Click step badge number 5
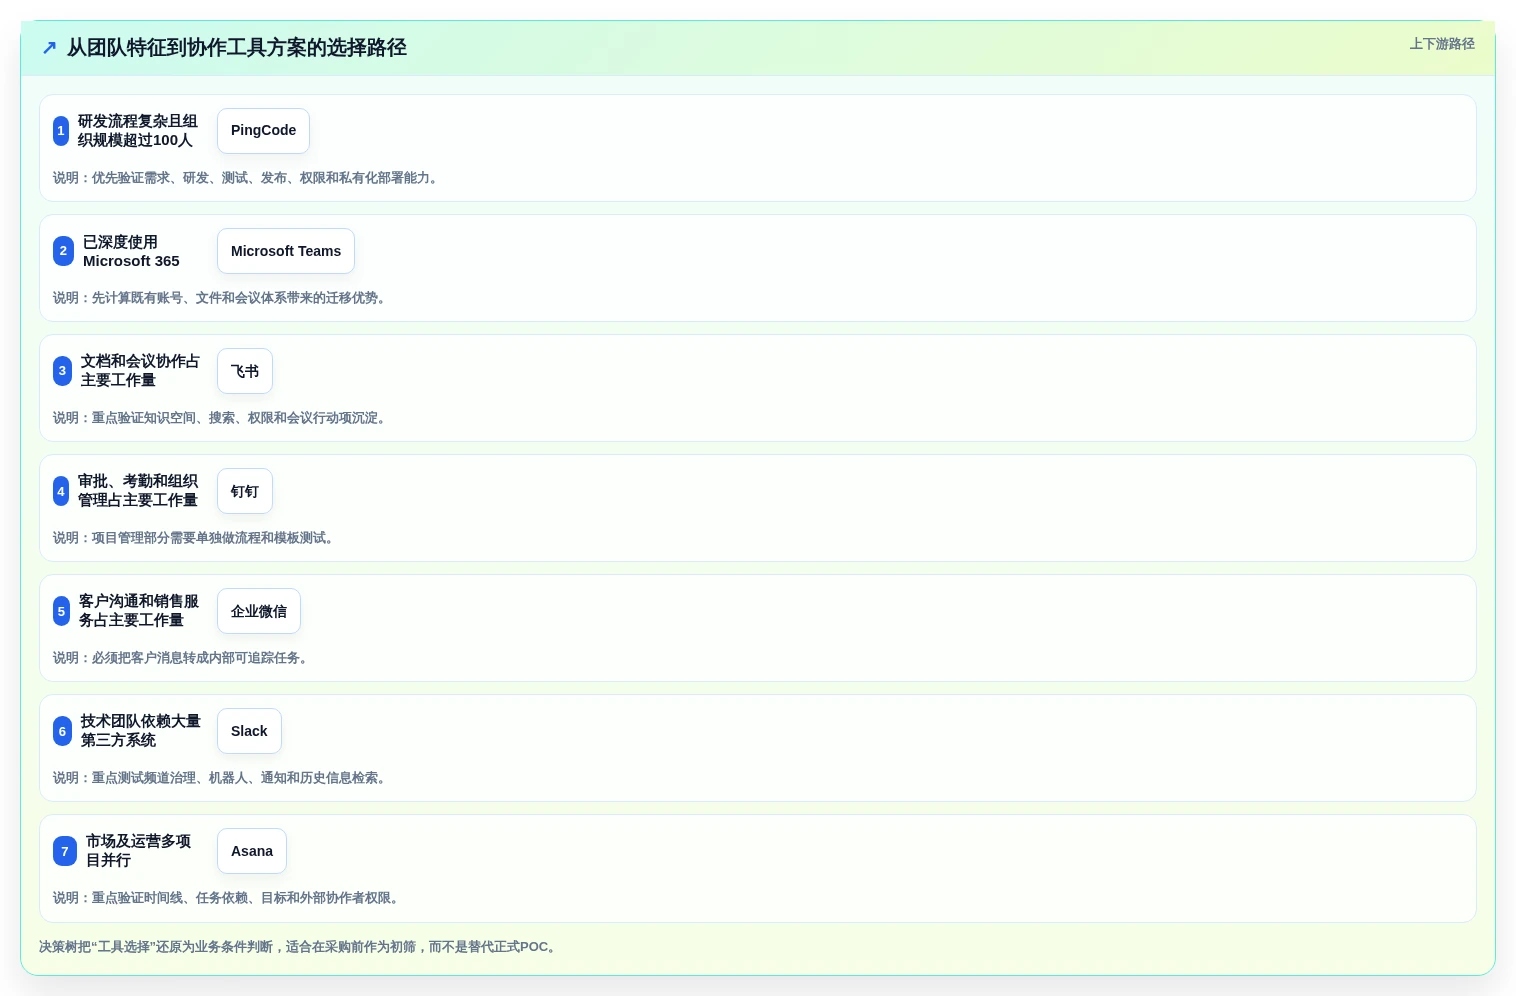 pos(61,611)
